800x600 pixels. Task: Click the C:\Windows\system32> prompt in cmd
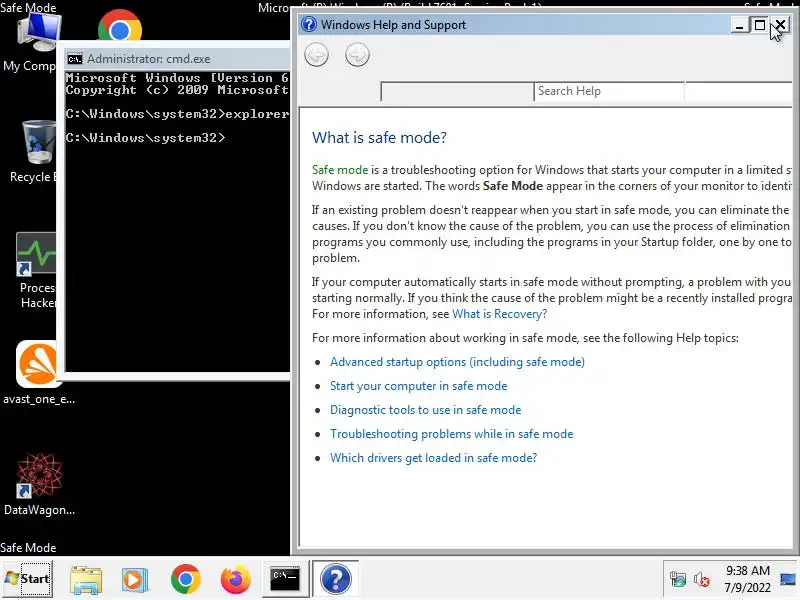click(145, 138)
